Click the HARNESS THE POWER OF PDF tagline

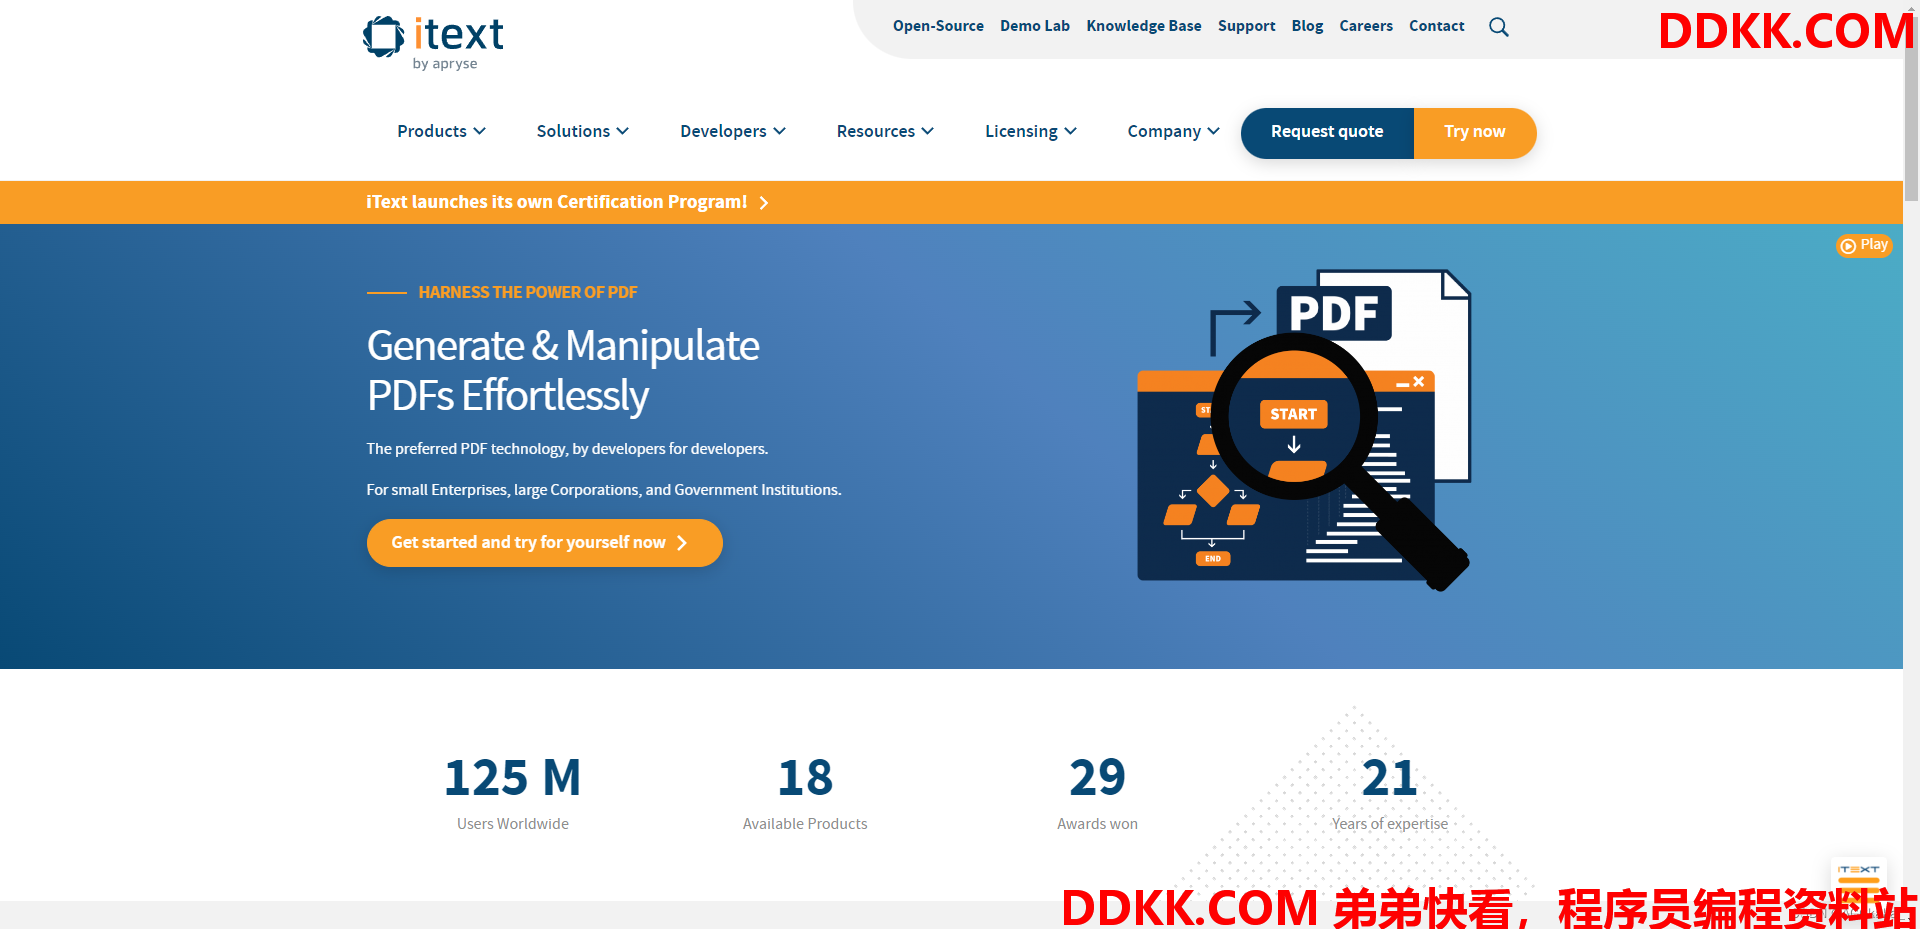(527, 292)
